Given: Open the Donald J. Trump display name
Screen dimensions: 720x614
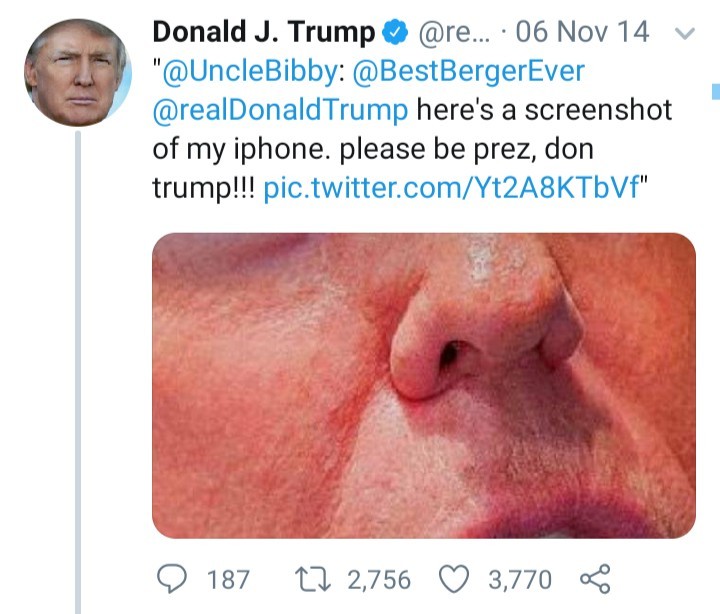Looking at the screenshot, I should 264,33.
